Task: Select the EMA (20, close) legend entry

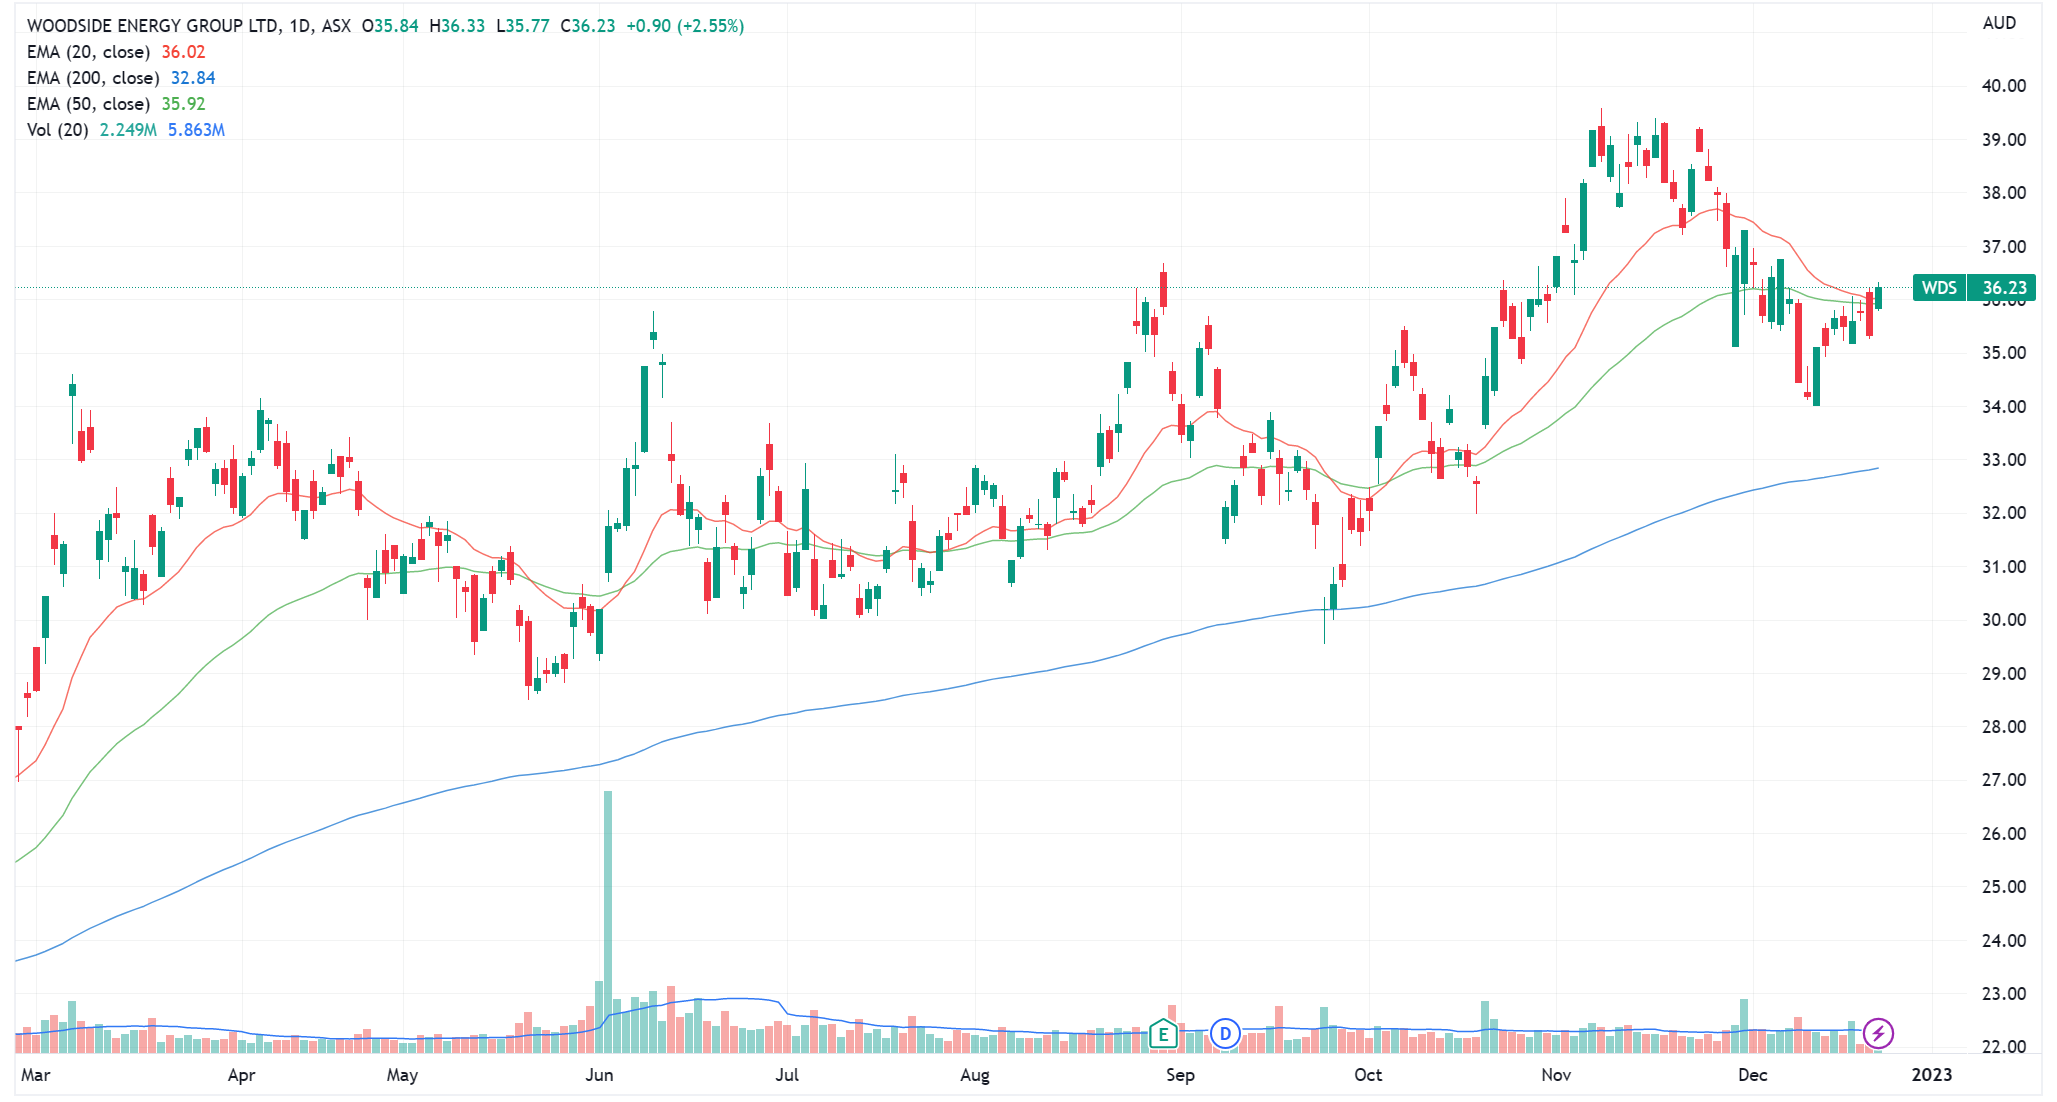Action: (x=88, y=52)
